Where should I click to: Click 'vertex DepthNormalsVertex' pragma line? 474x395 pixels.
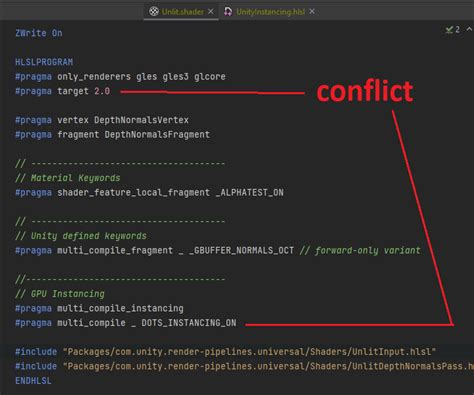click(102, 120)
